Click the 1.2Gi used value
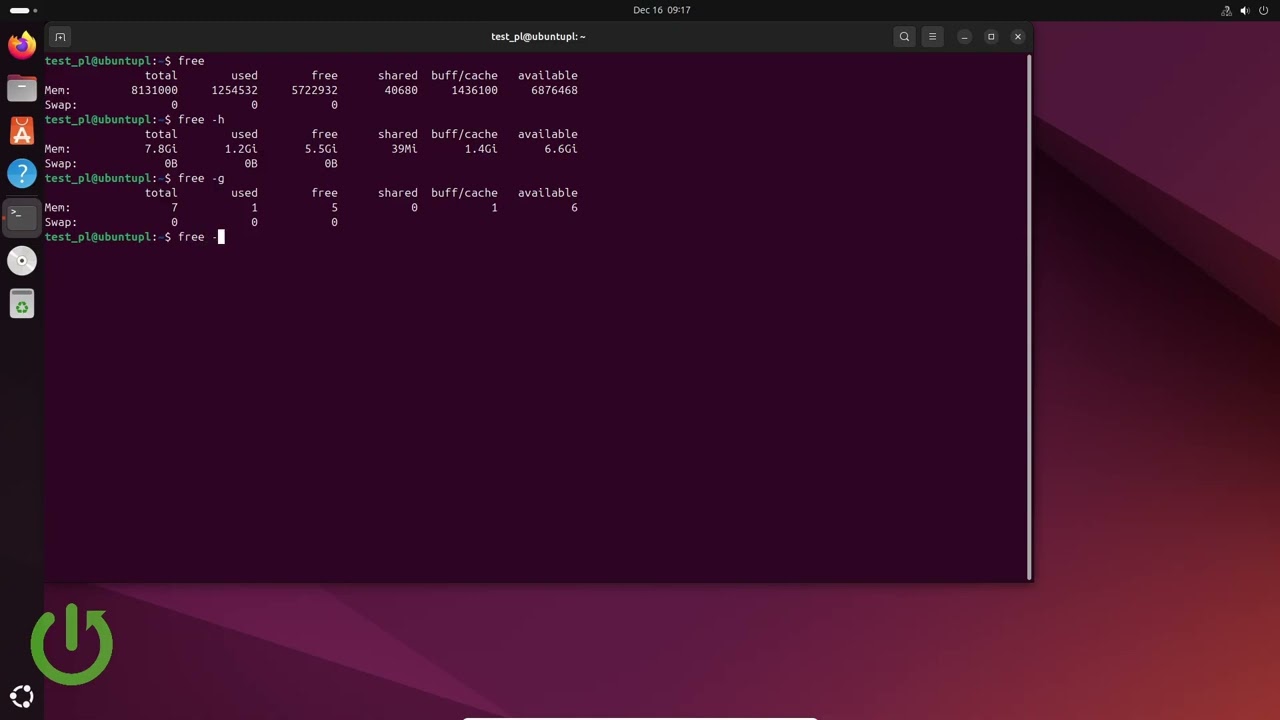1280x720 pixels. [x=241, y=149]
